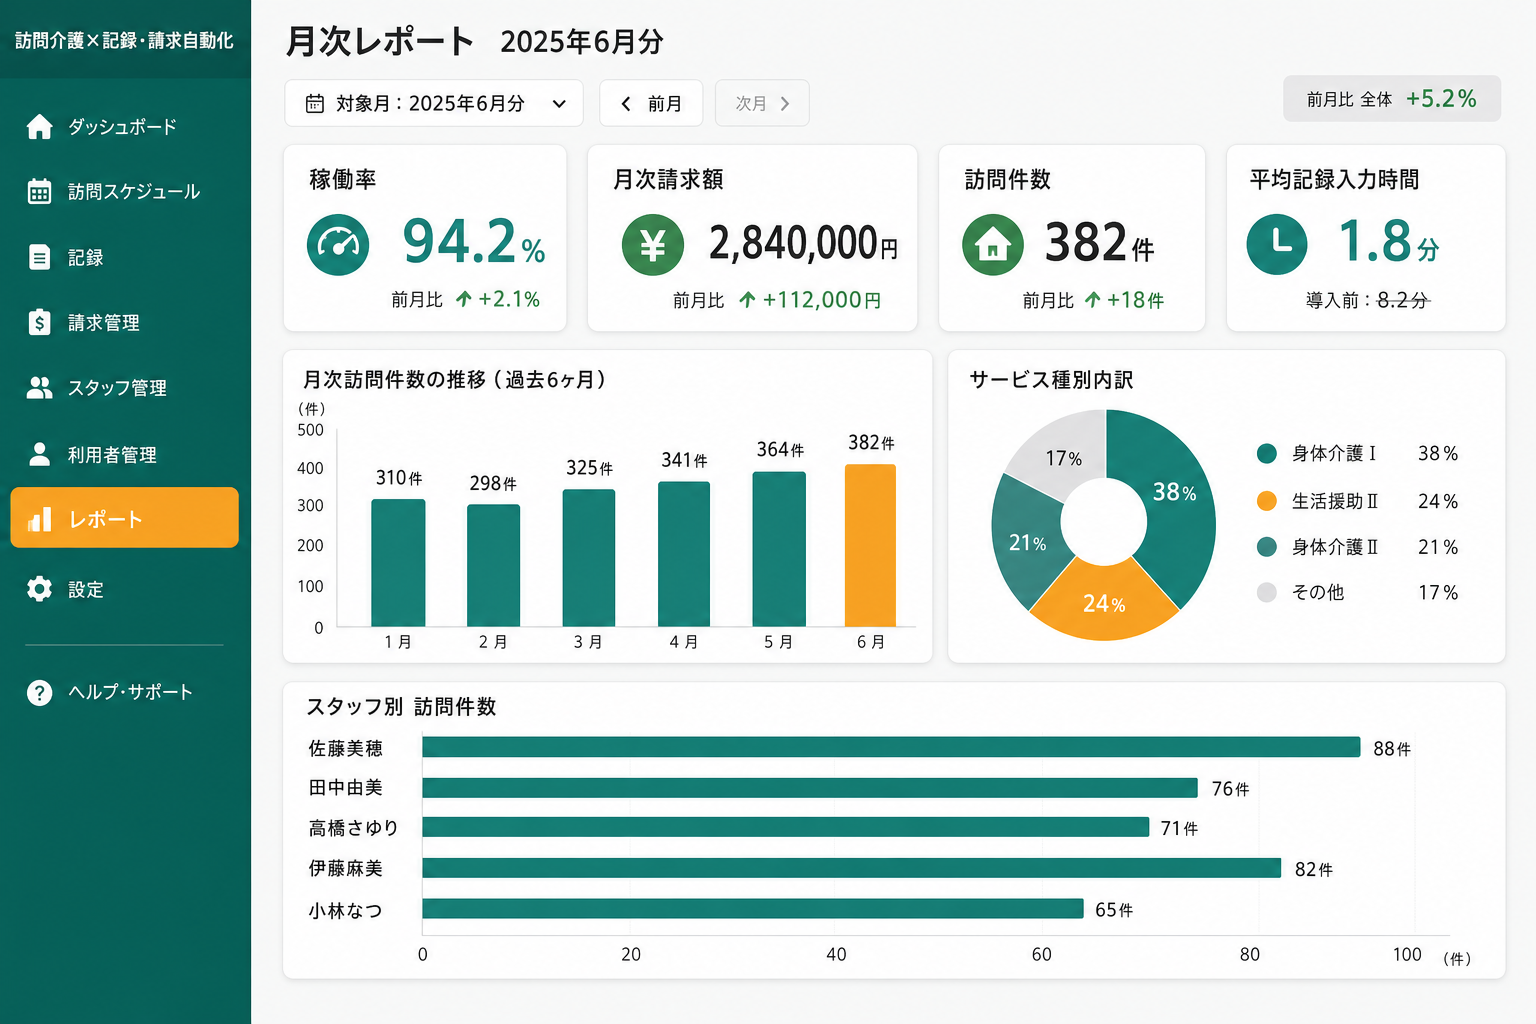
Task: Click the ヘルプ・サポート question mark icon
Action: point(39,692)
